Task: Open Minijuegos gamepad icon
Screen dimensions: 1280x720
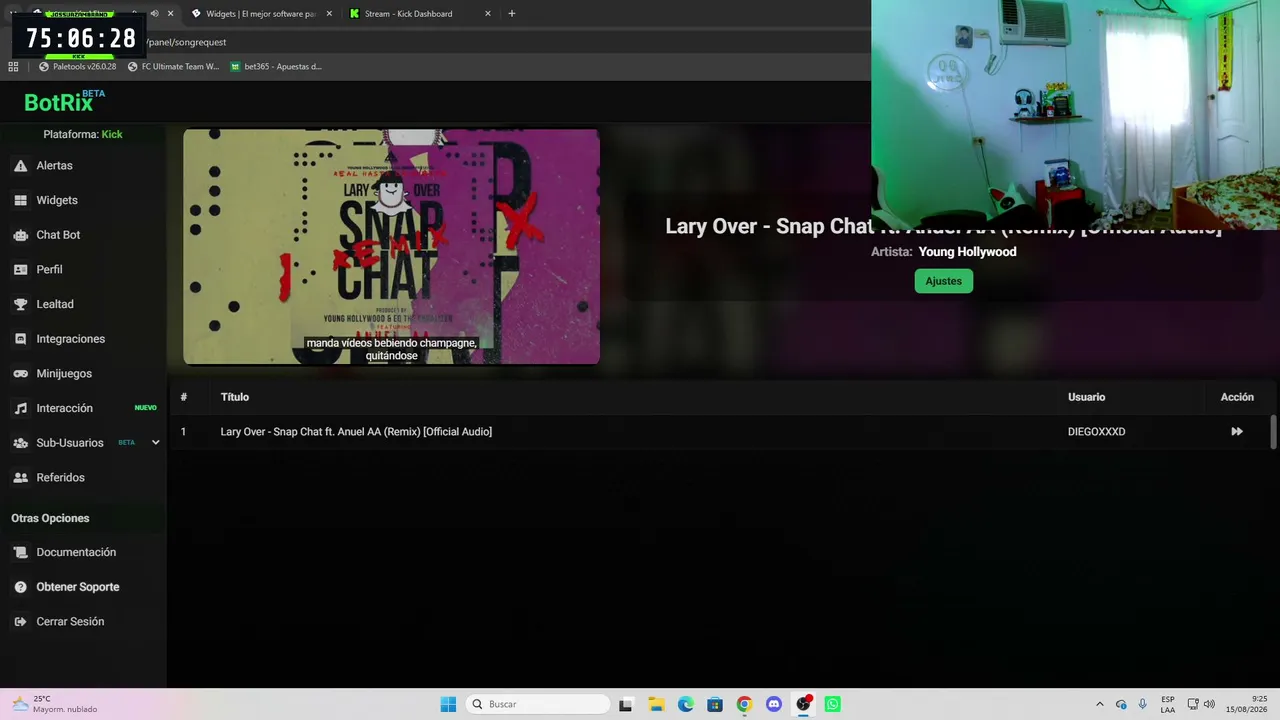Action: [20, 374]
